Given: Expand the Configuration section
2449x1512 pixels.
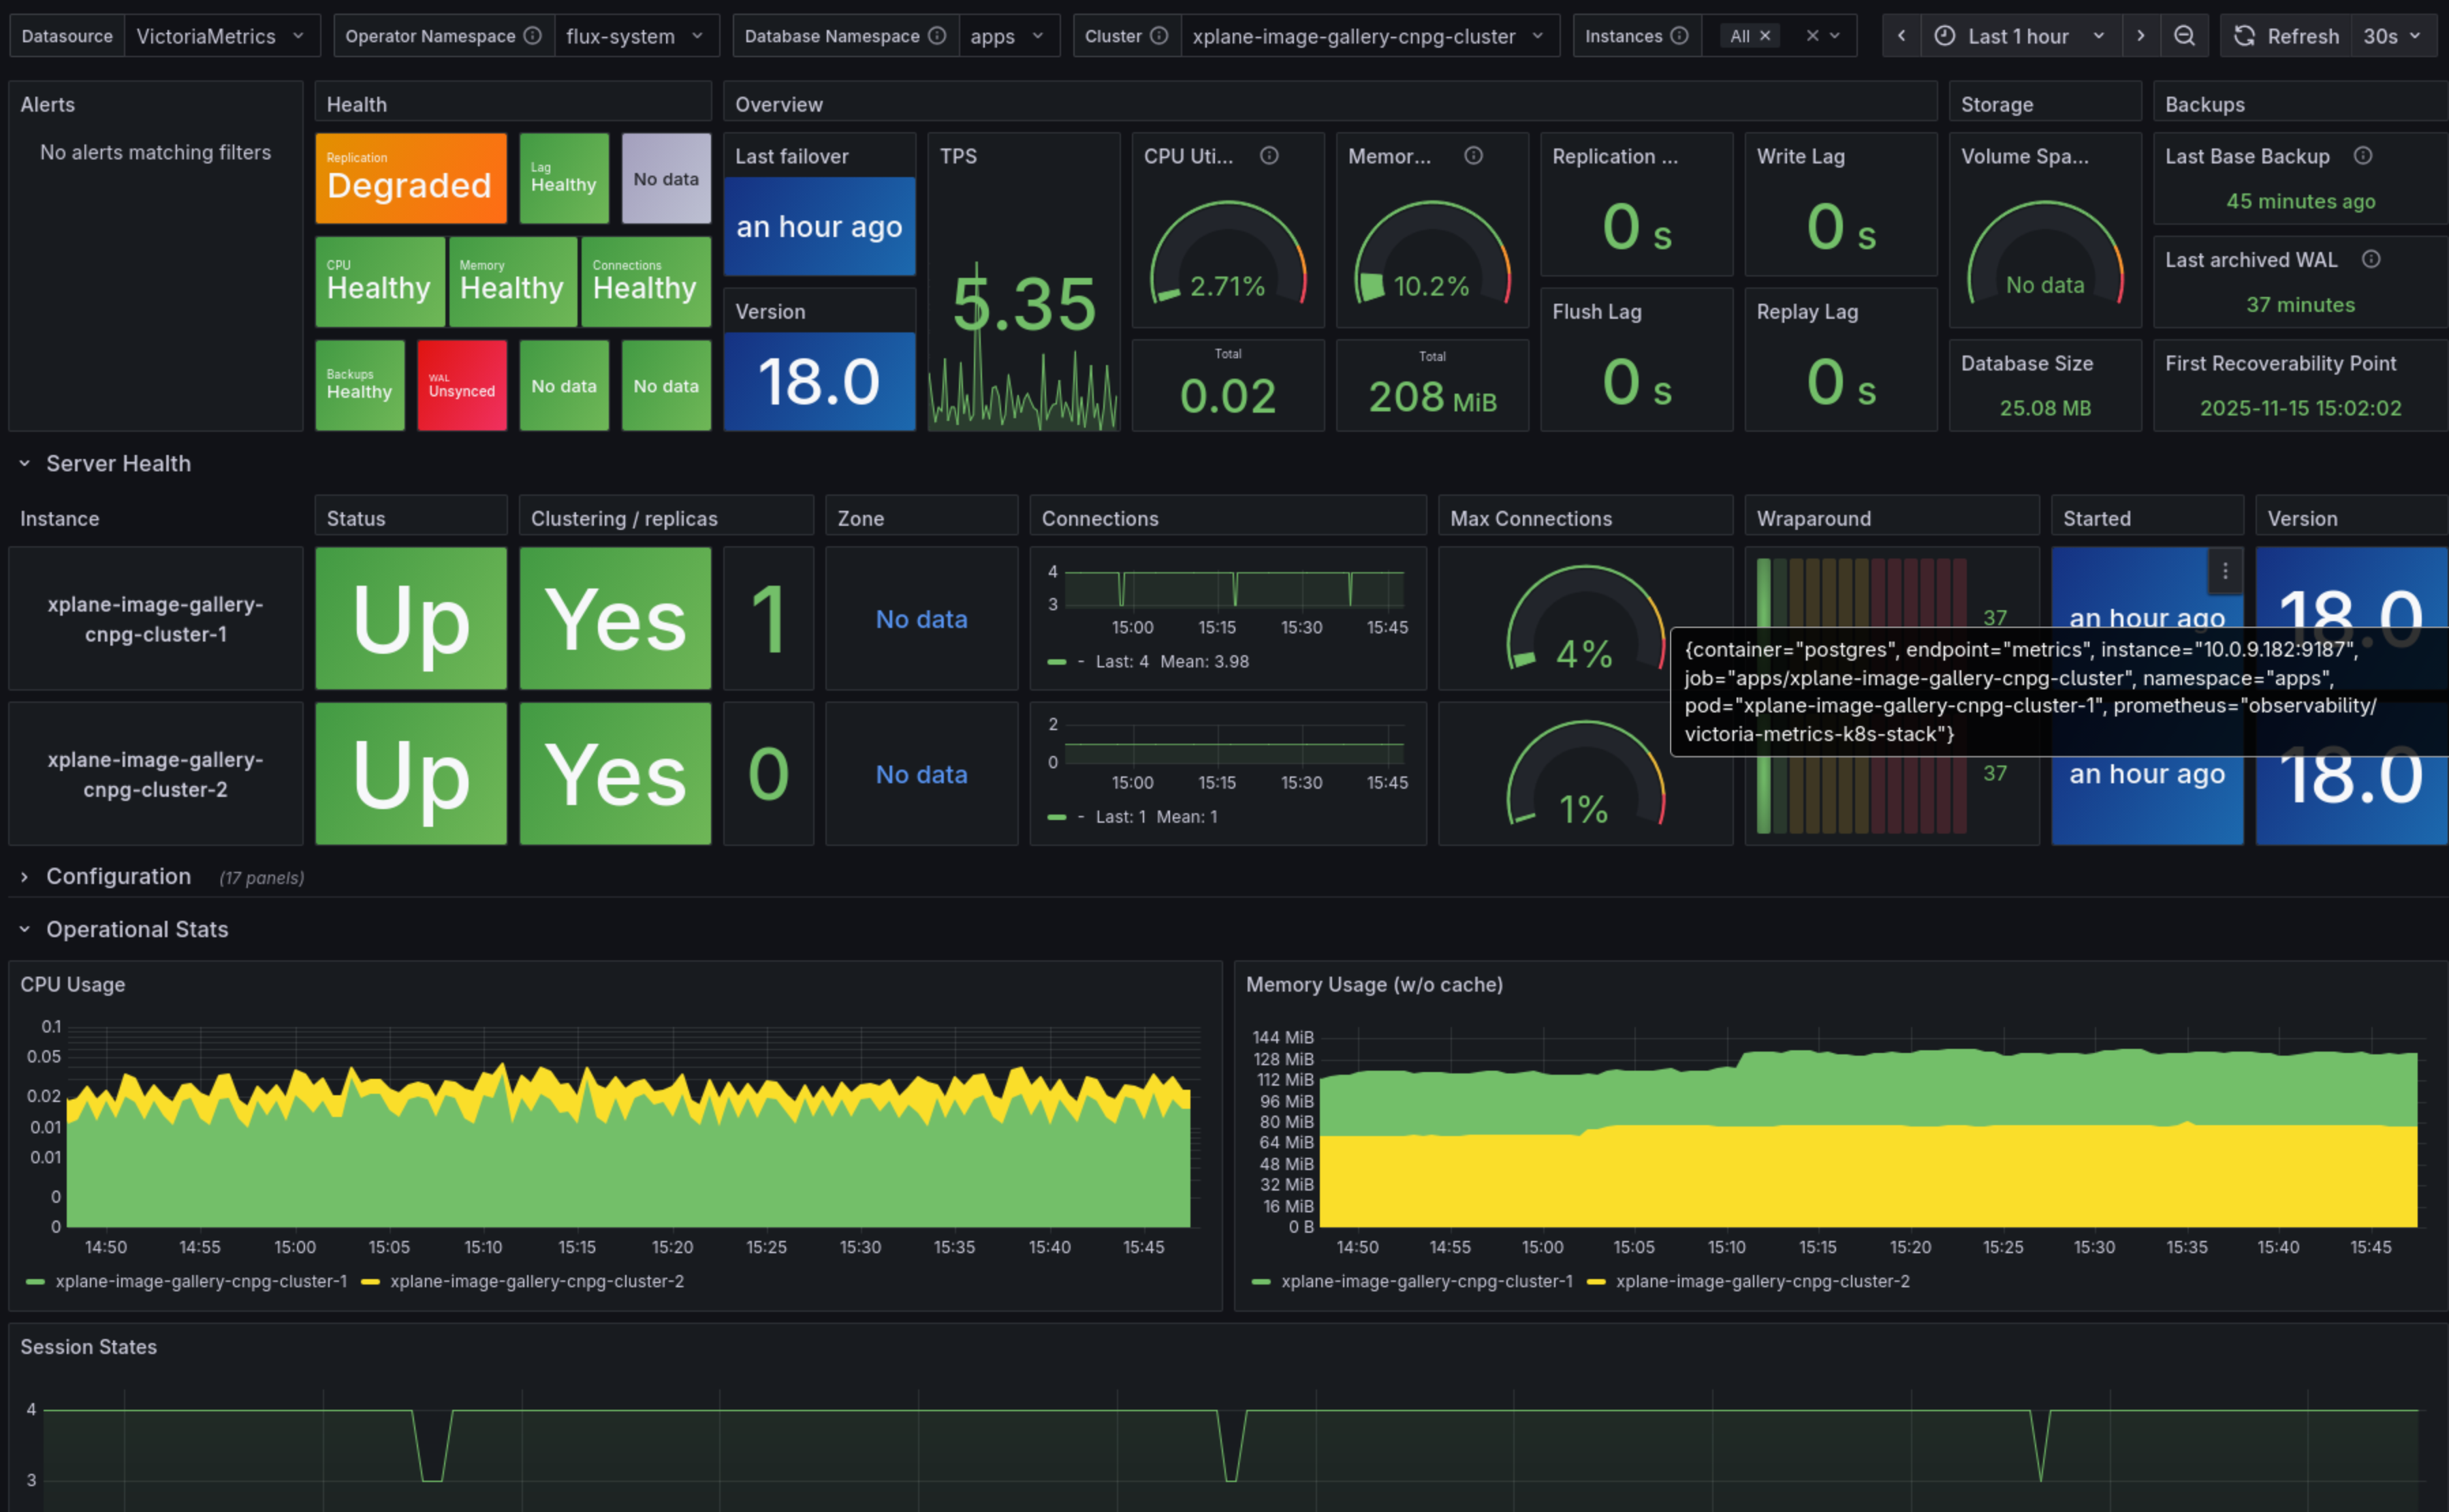Looking at the screenshot, I should coord(119,876).
